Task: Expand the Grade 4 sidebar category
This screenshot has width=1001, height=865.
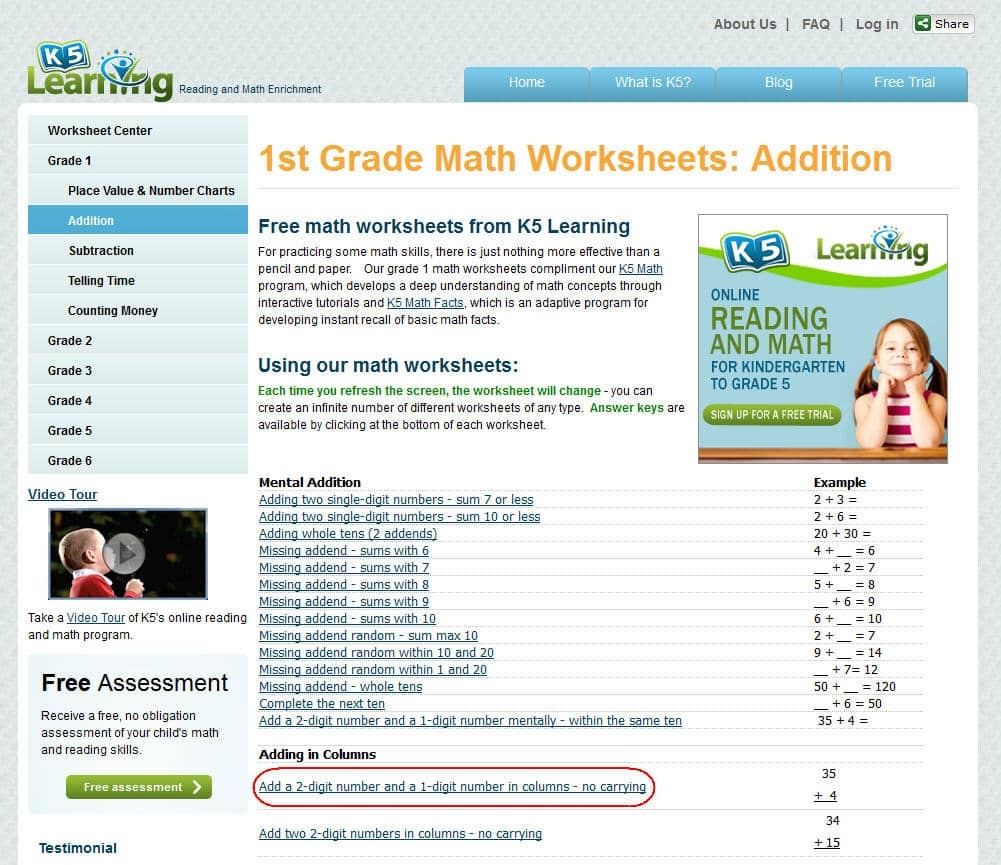Action: pyautogui.click(x=69, y=400)
